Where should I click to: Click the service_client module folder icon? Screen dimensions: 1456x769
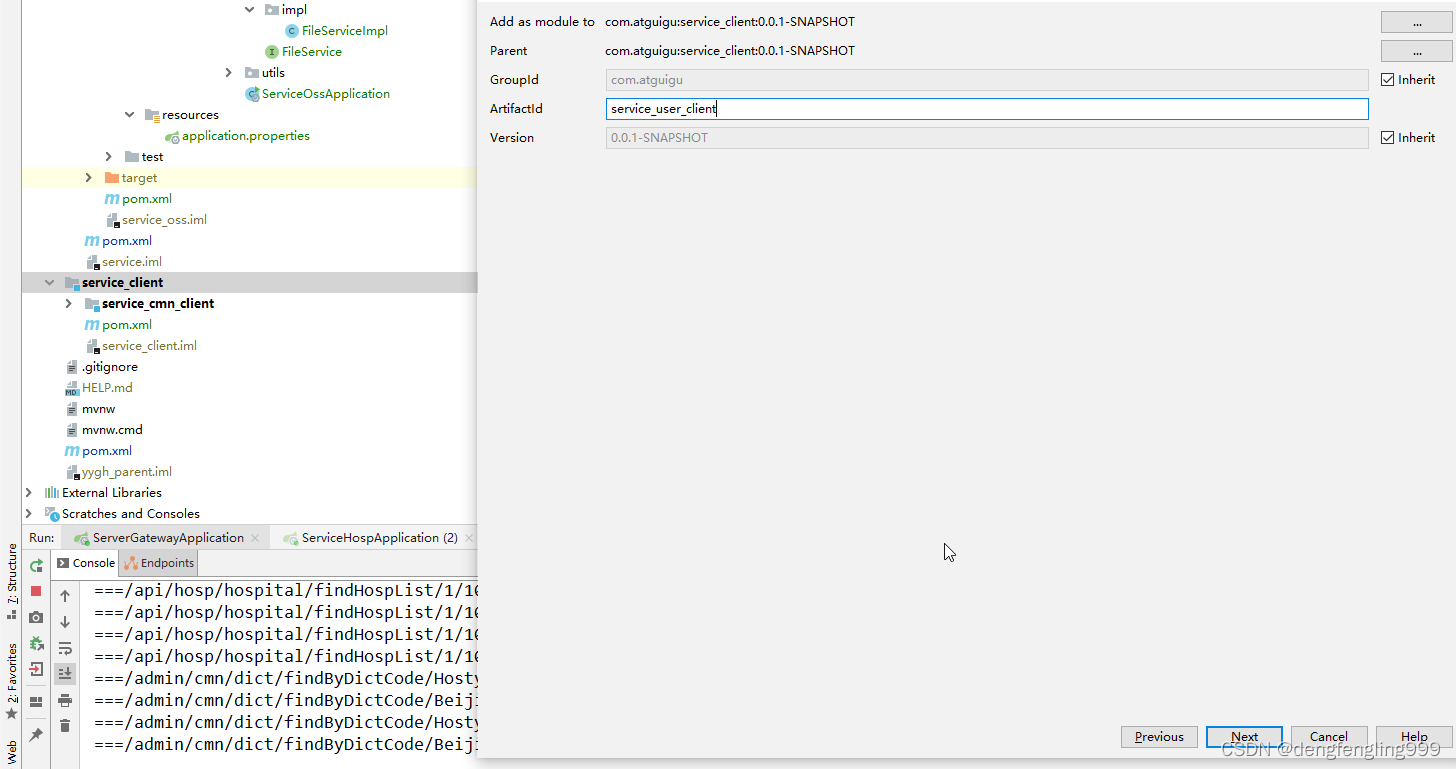click(x=72, y=283)
